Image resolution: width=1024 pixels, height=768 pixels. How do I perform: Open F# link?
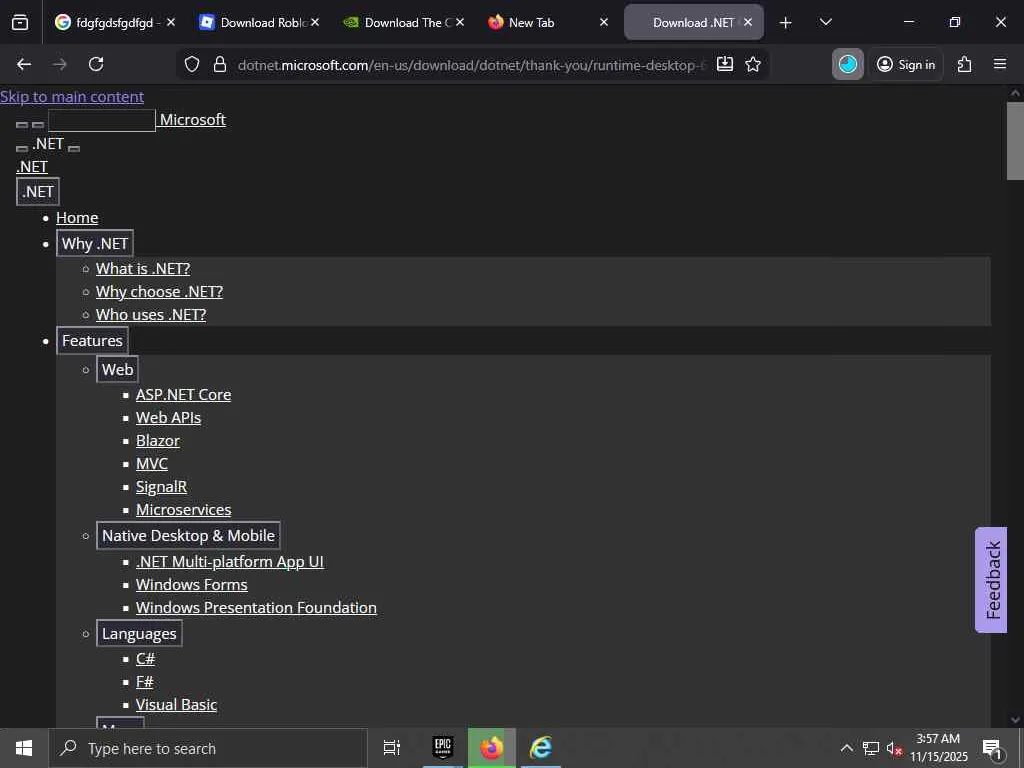tap(144, 681)
